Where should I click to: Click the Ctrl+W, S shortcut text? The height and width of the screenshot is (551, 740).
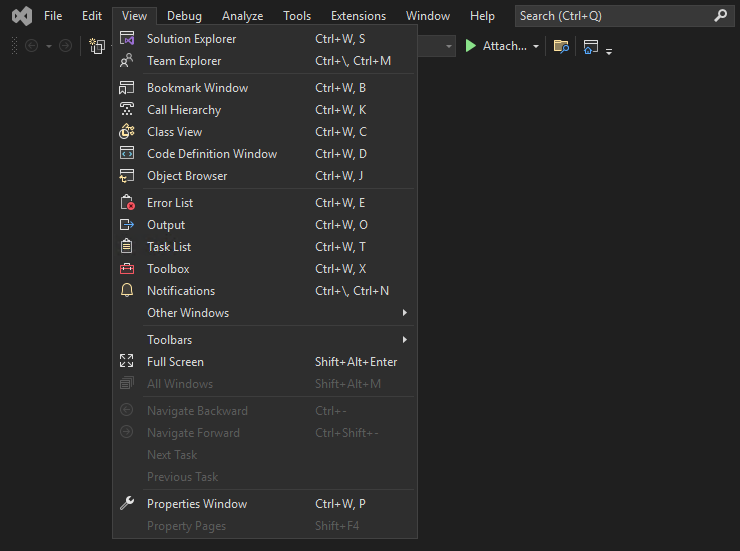tap(340, 39)
